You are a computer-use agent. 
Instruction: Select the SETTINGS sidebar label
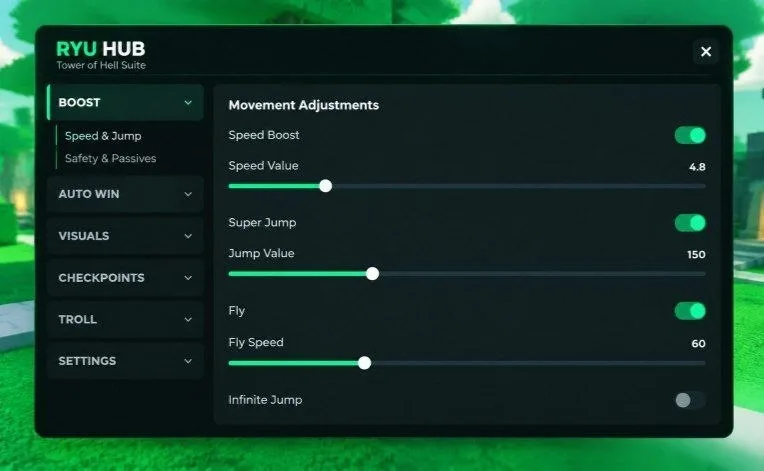pyautogui.click(x=87, y=361)
